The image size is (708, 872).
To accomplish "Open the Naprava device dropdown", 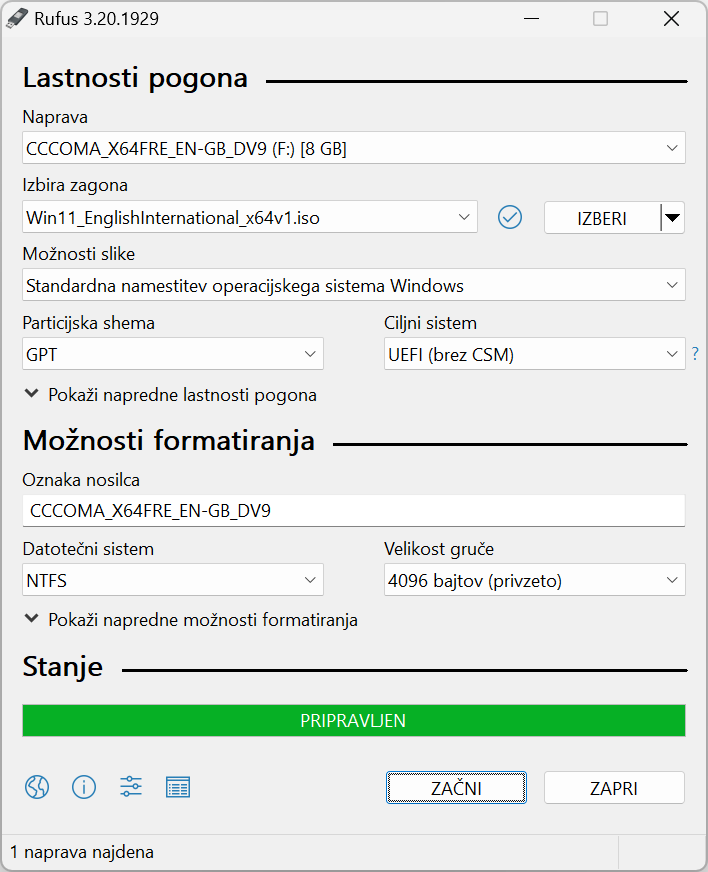I will pos(354,148).
